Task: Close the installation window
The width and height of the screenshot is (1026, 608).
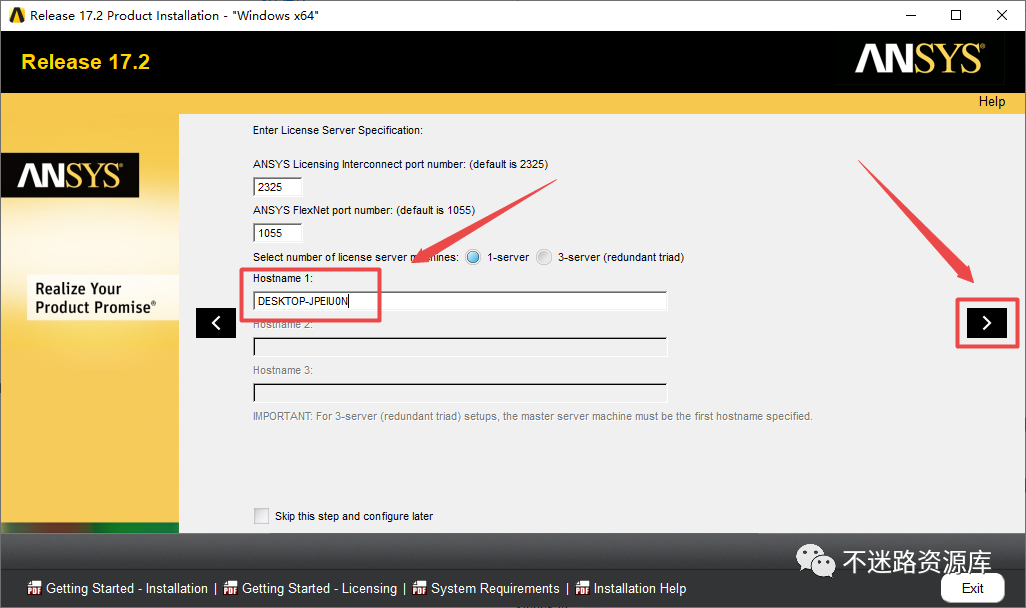Action: click(x=1002, y=15)
